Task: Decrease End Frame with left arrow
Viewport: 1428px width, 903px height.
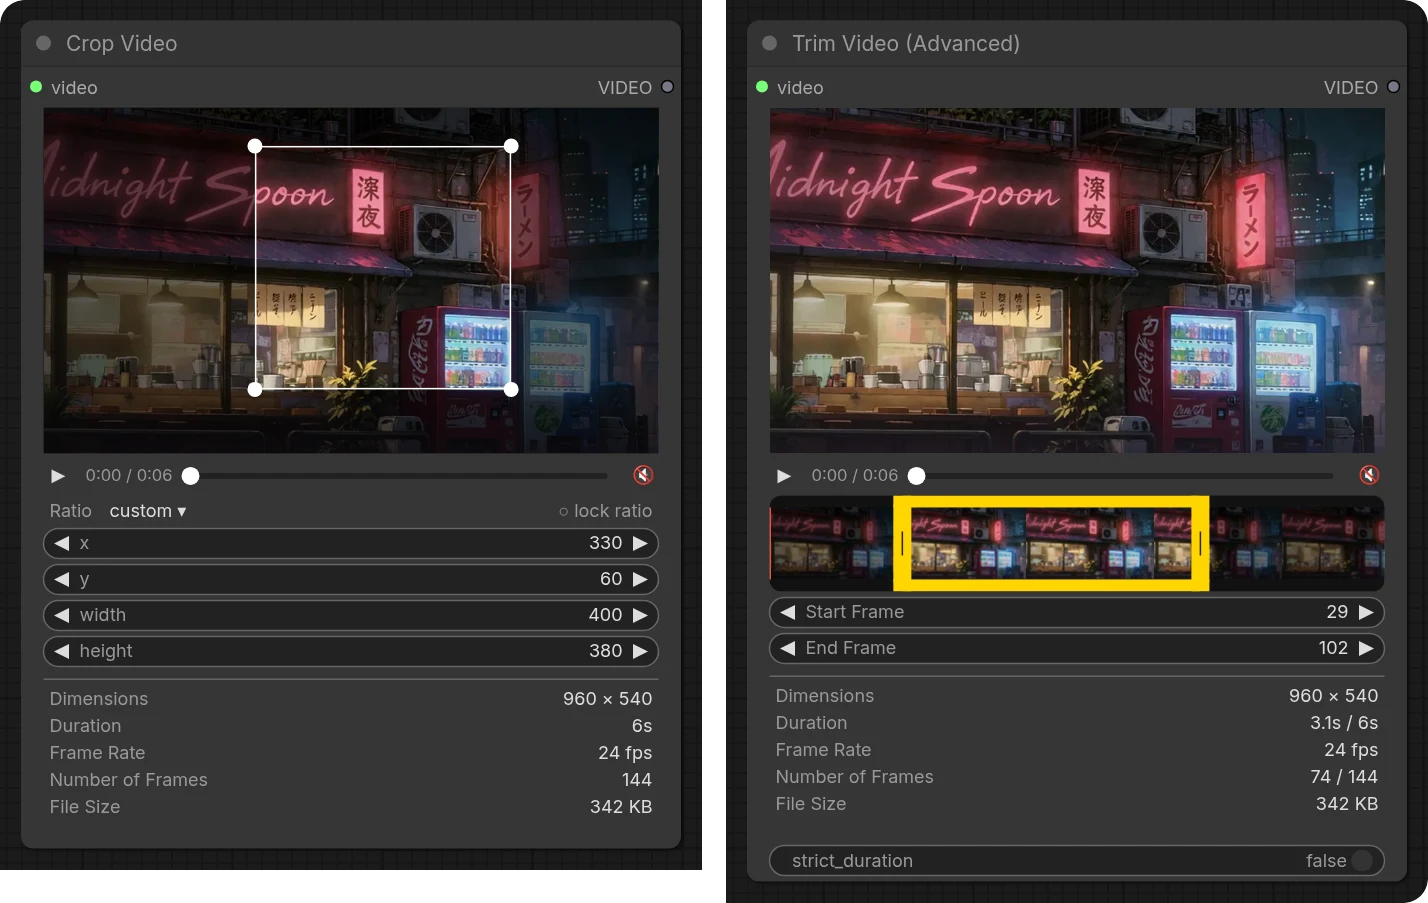Action: click(788, 648)
